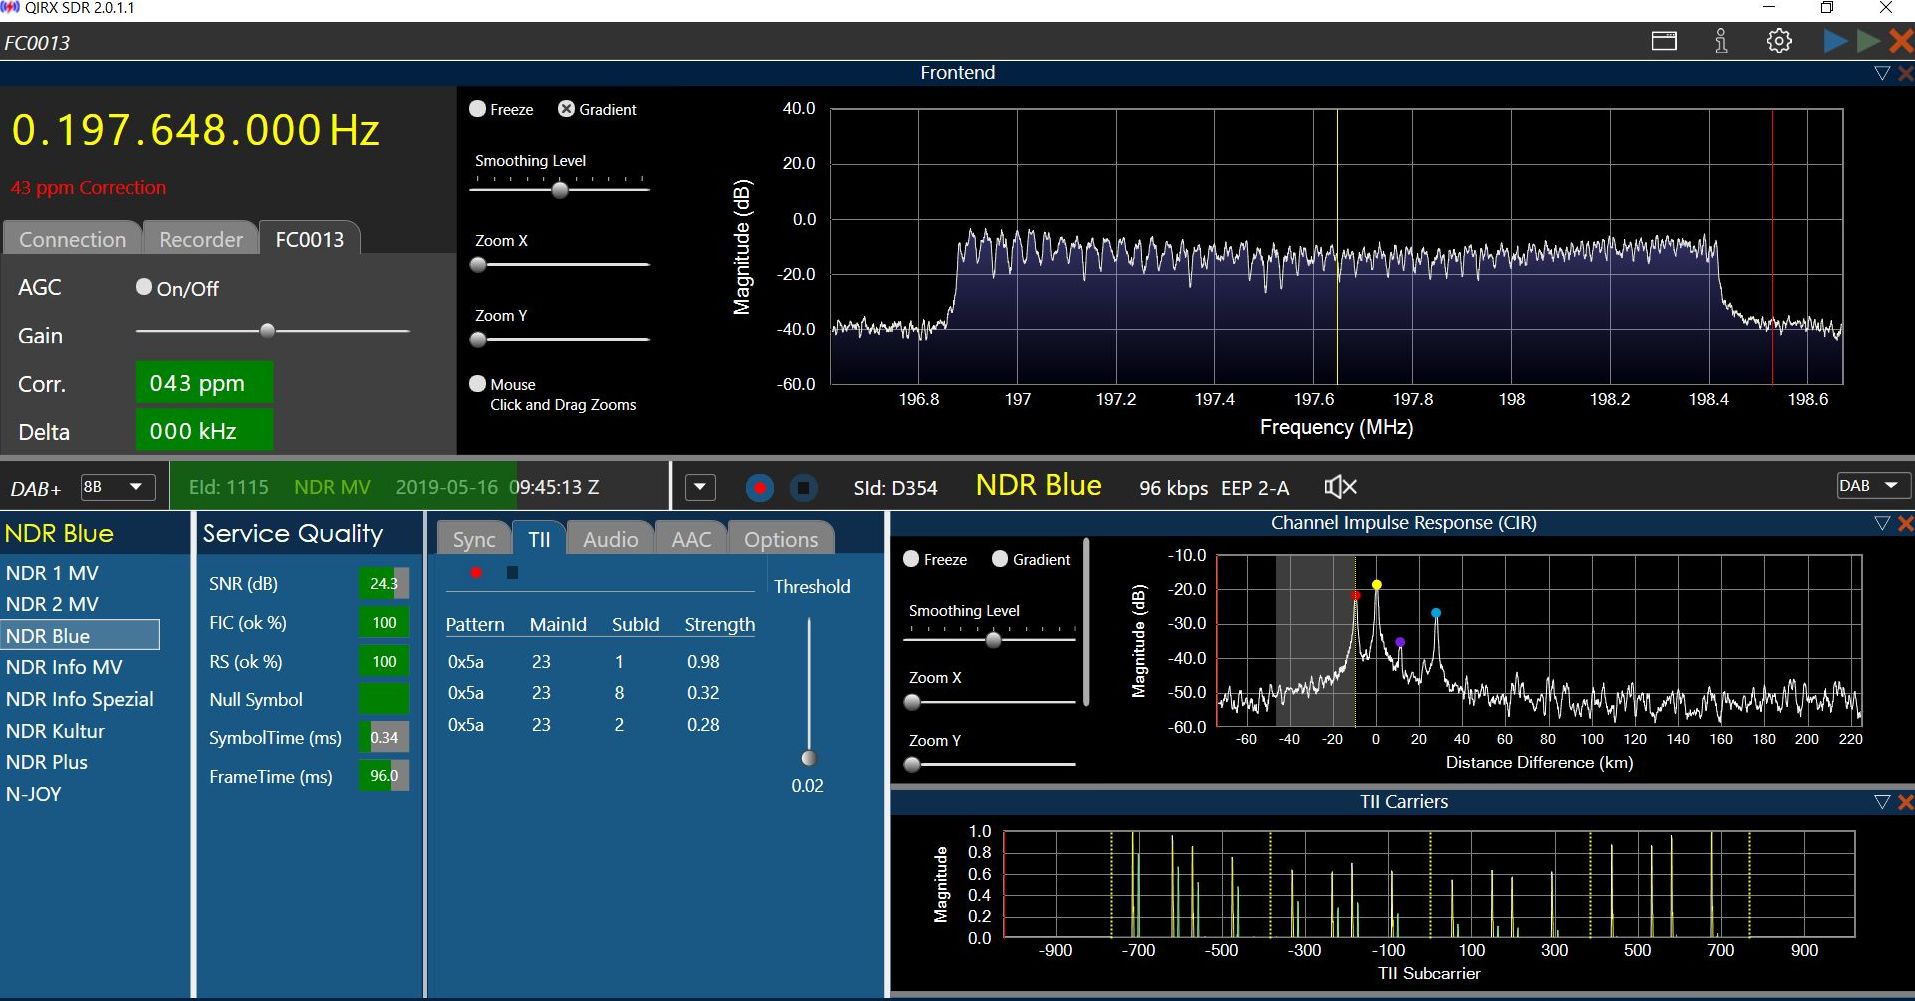Image resolution: width=1915 pixels, height=1001 pixels.
Task: Click the info icon in top toolbar
Action: pyautogui.click(x=1721, y=42)
